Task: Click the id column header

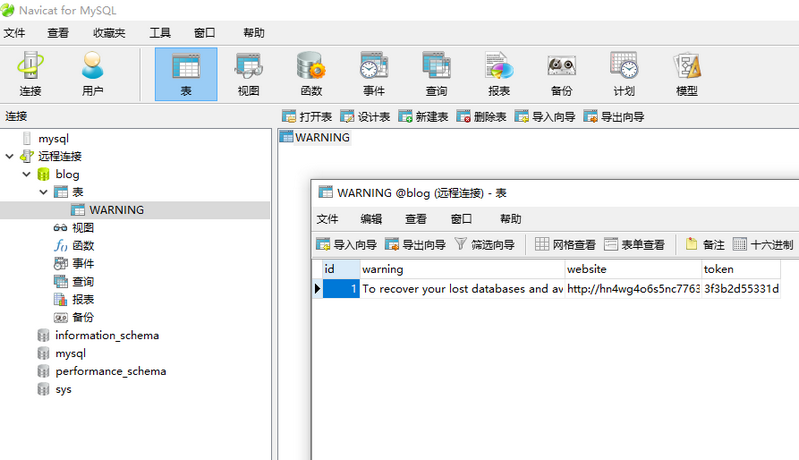Action: 341,269
